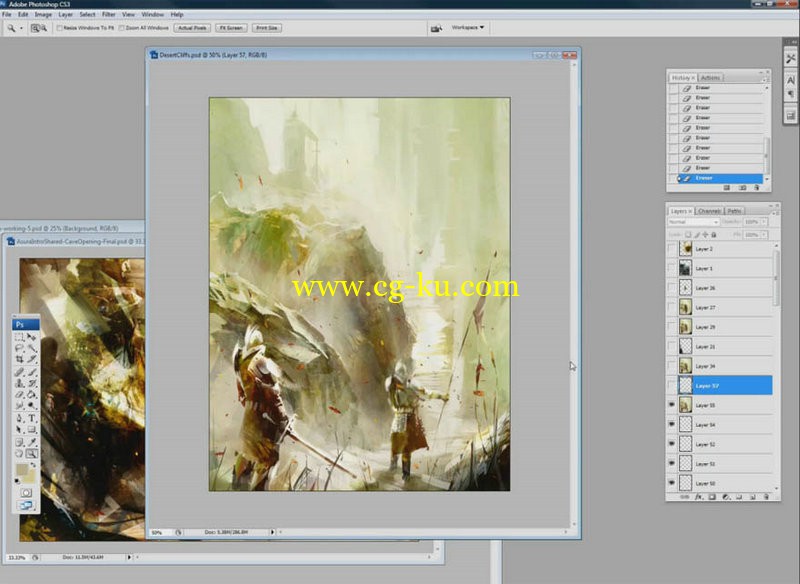Open the foreground color swatch
Screen dimensions: 800x584
21,470
